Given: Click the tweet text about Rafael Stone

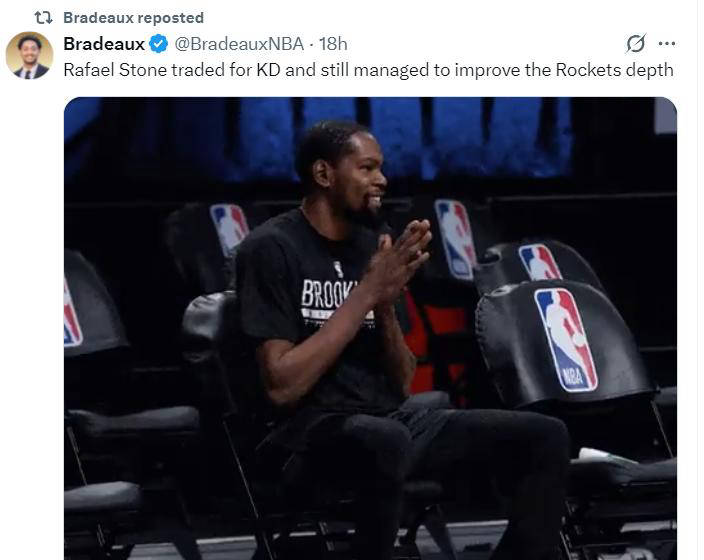Looking at the screenshot, I should [368, 70].
